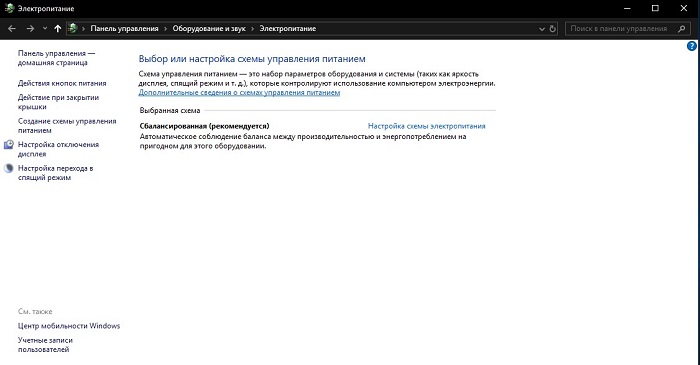
Task: Open 'Настройка отключения дисплея' link
Action: click(x=58, y=149)
